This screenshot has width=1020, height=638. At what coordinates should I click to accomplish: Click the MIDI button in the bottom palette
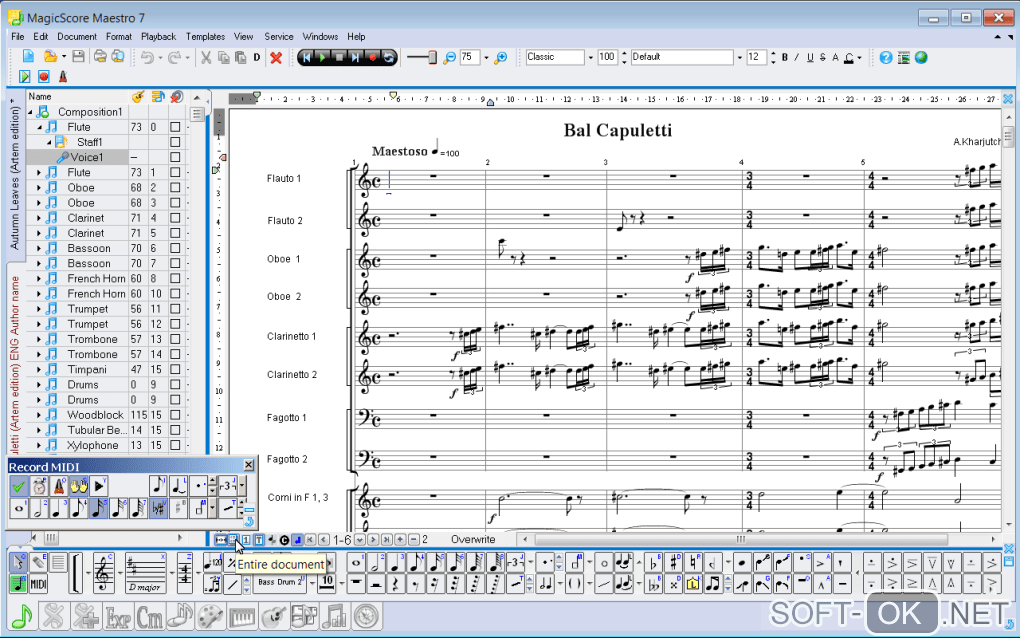[38, 583]
